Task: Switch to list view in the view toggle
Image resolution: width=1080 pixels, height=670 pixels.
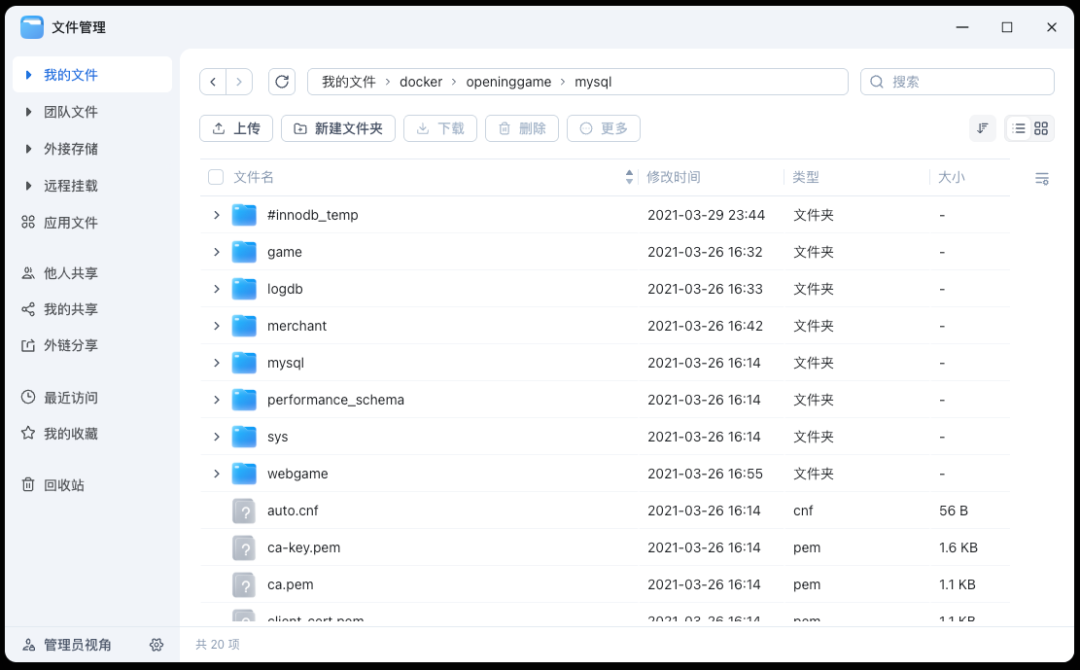Action: [1020, 128]
